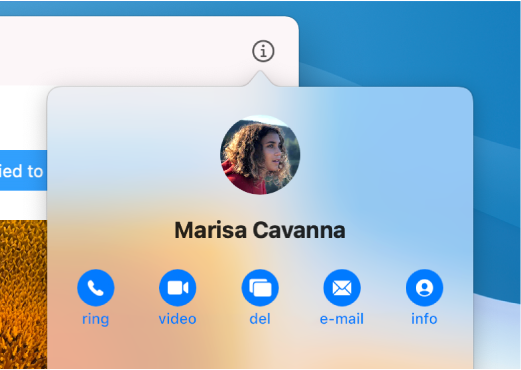
Task: Click the screen sharing icon above del
Action: tap(260, 288)
